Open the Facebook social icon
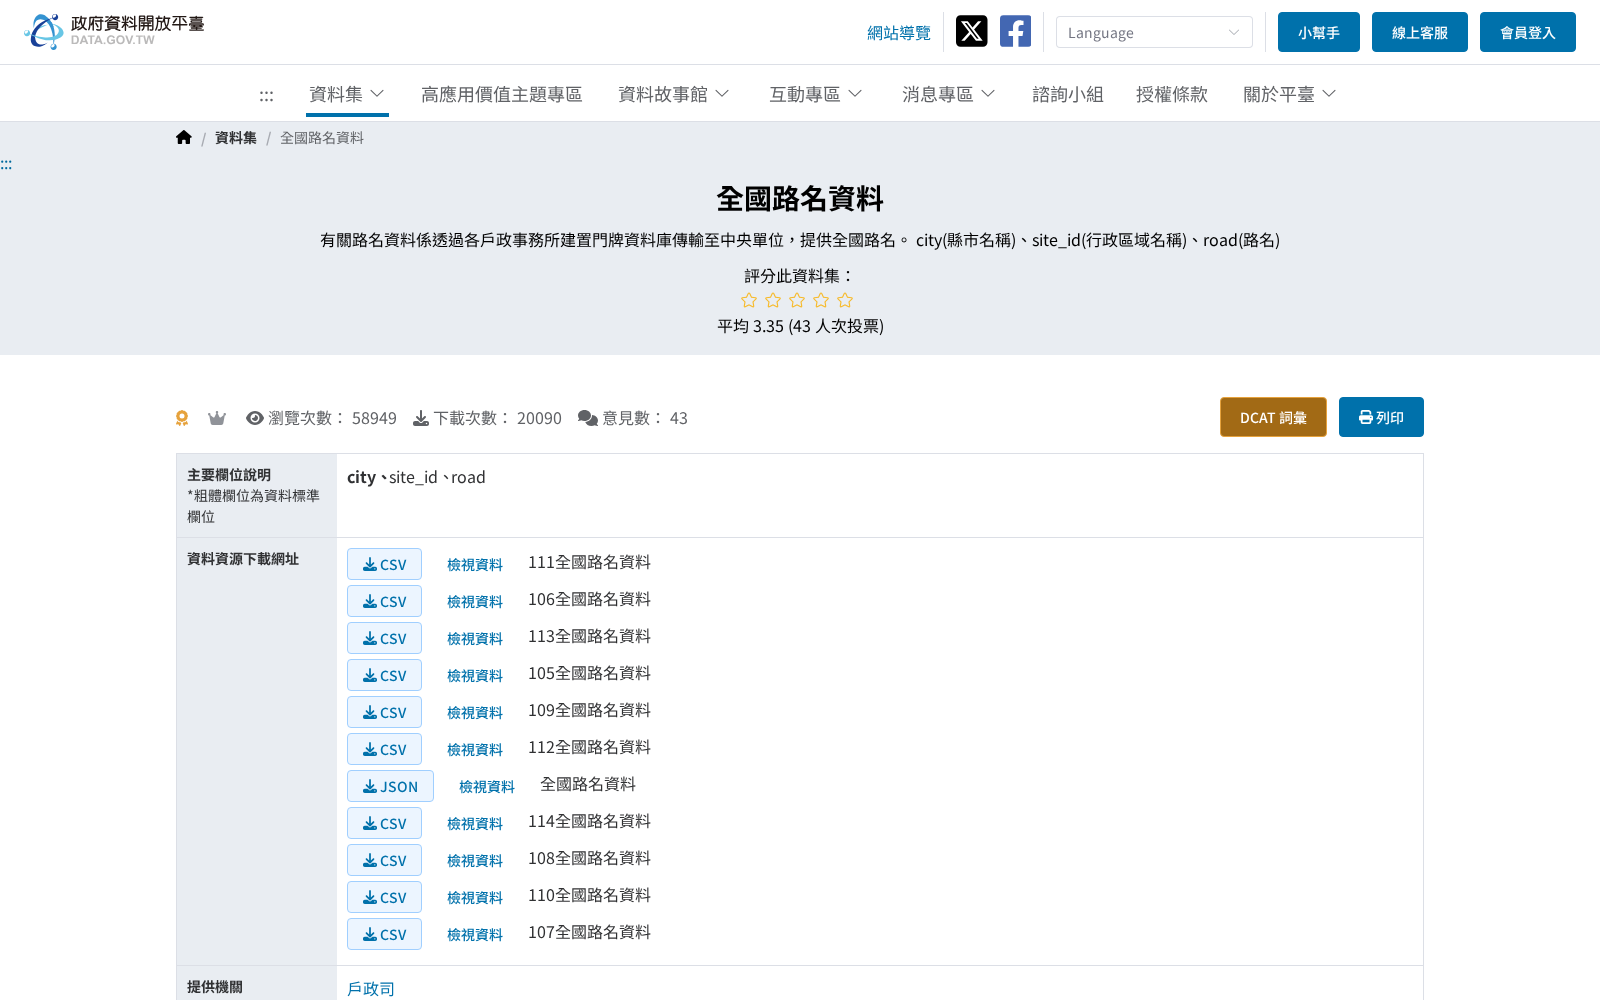1600x1000 pixels. 1015,31
